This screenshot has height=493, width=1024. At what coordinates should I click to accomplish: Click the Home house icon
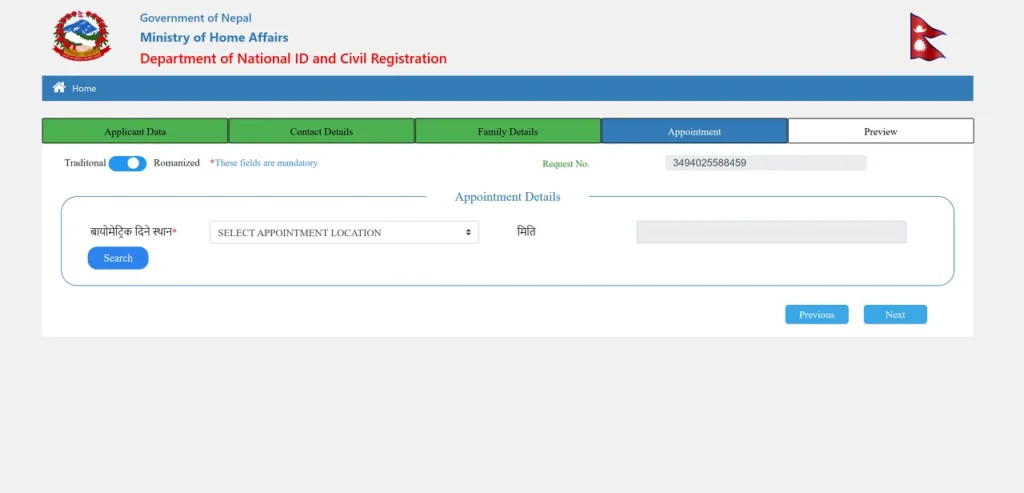click(x=59, y=87)
